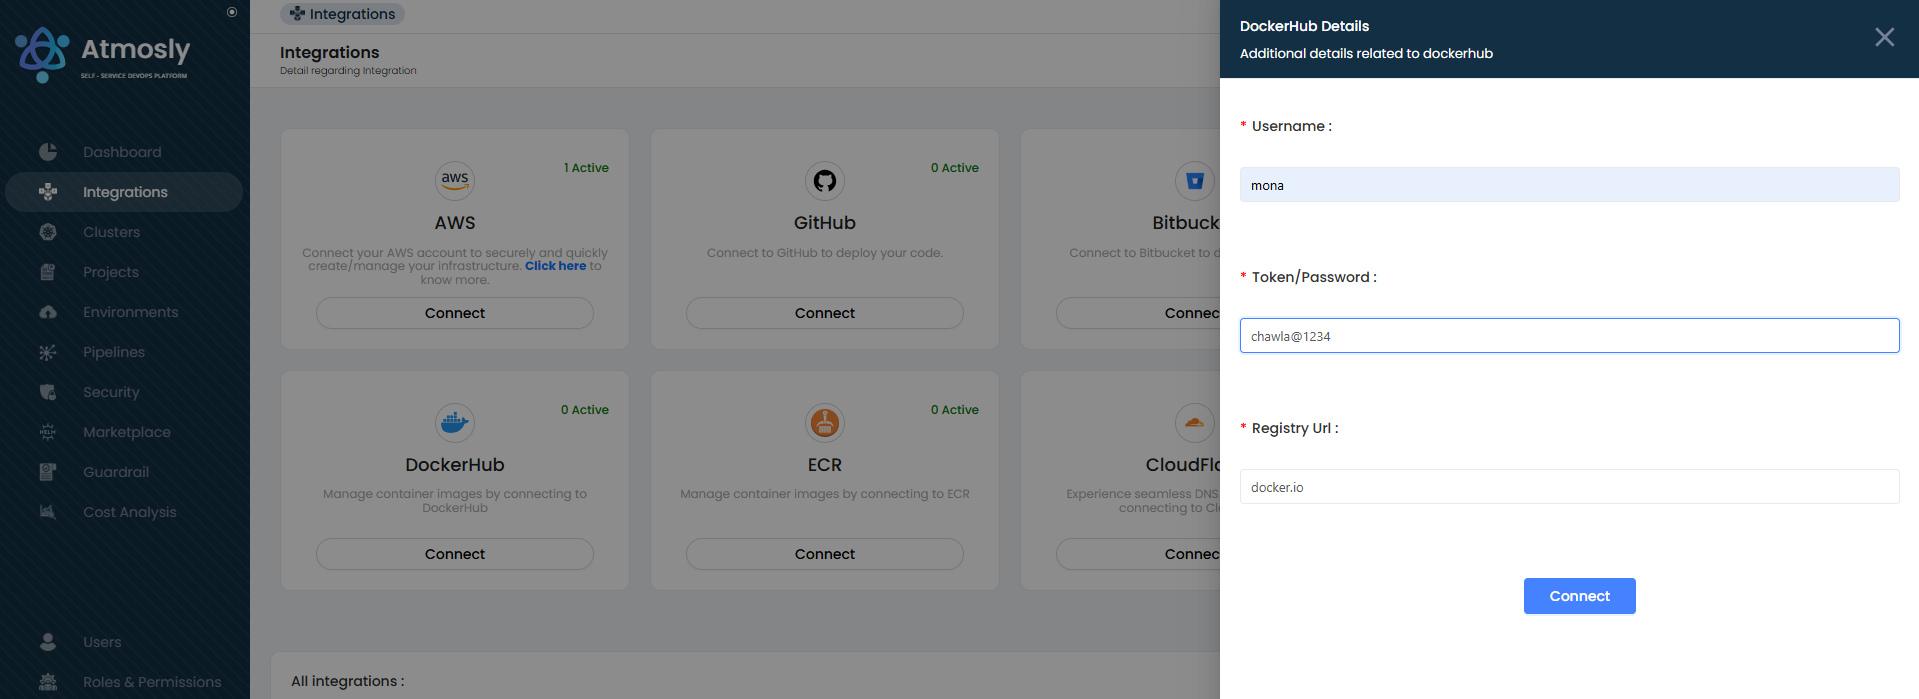Click the Security shield icon

tap(48, 392)
